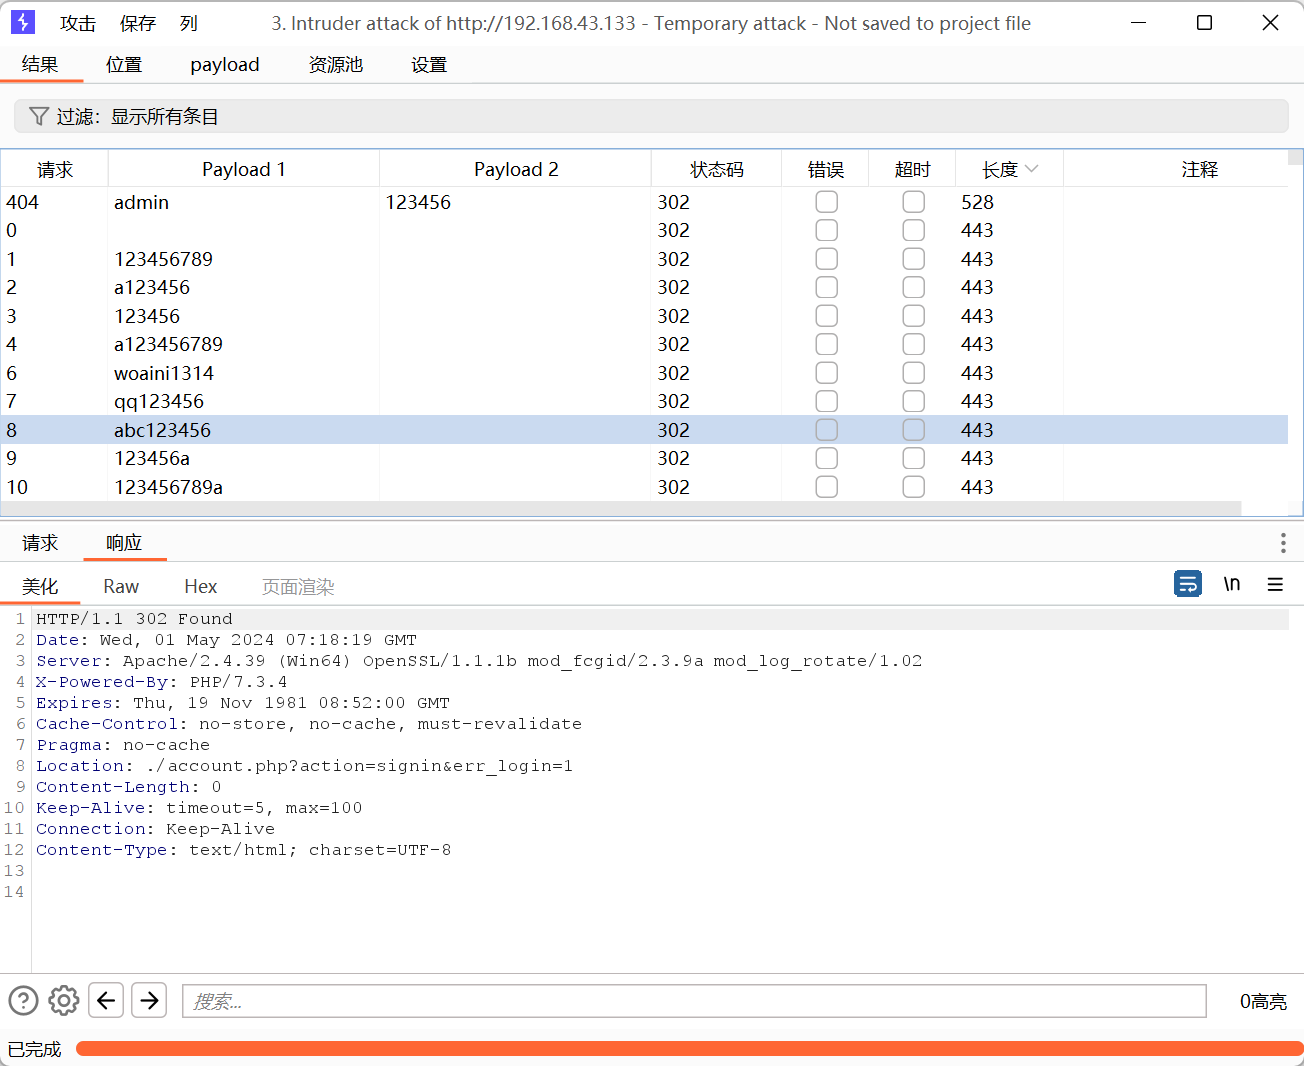Select the Hex view tab
Screen dimensions: 1304x1066
pyautogui.click(x=201, y=587)
